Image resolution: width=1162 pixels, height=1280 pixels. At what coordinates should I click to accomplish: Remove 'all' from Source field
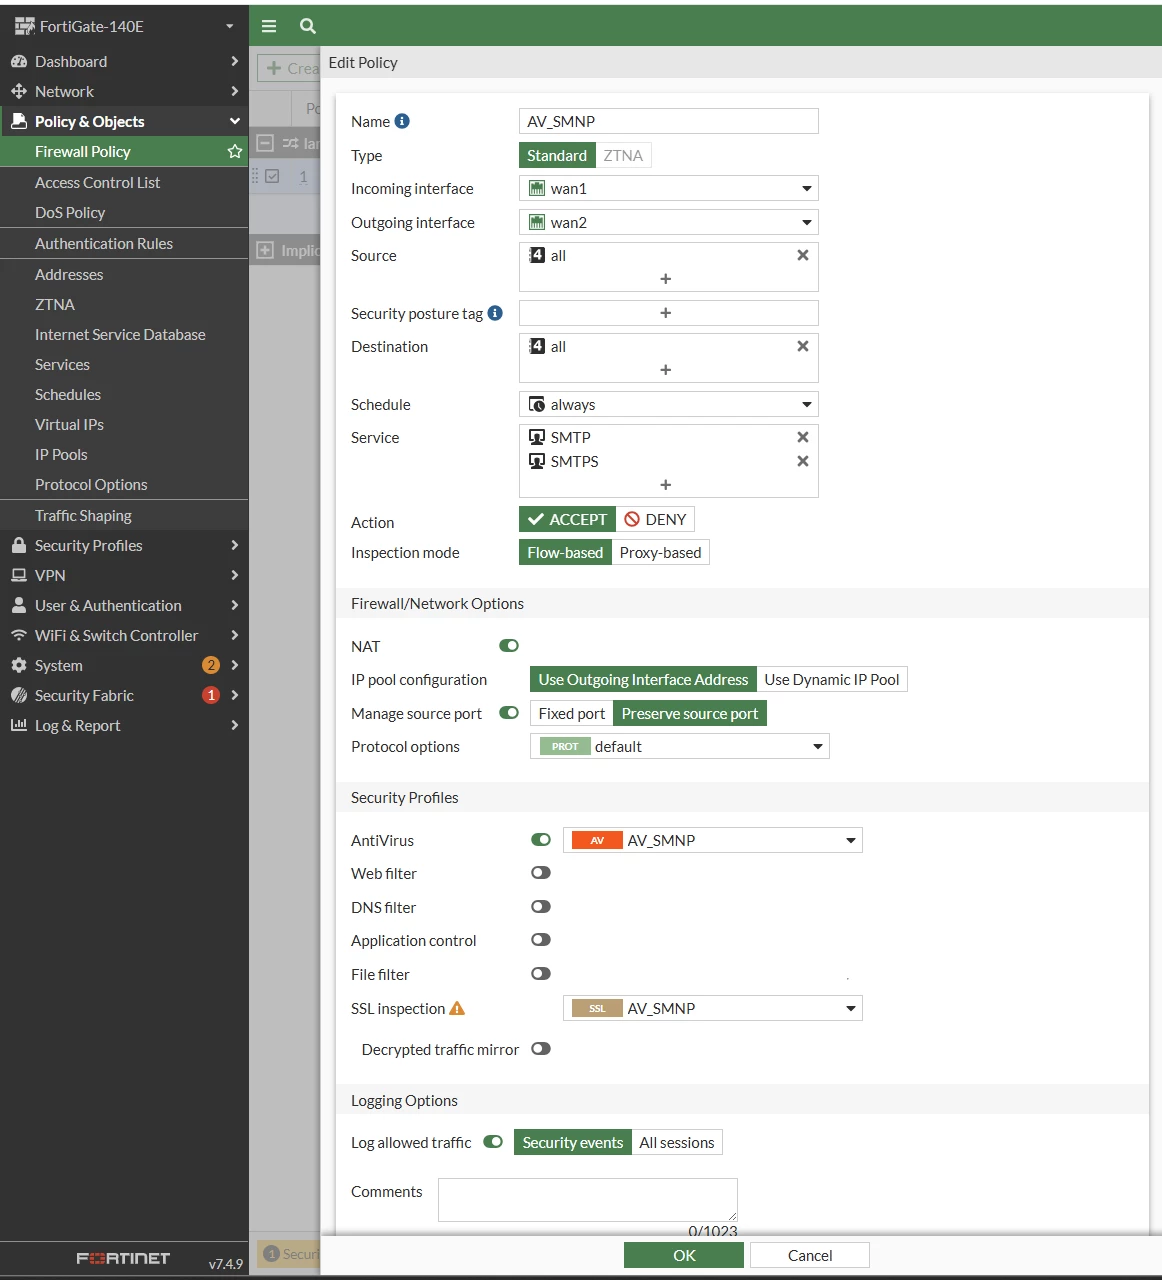802,255
